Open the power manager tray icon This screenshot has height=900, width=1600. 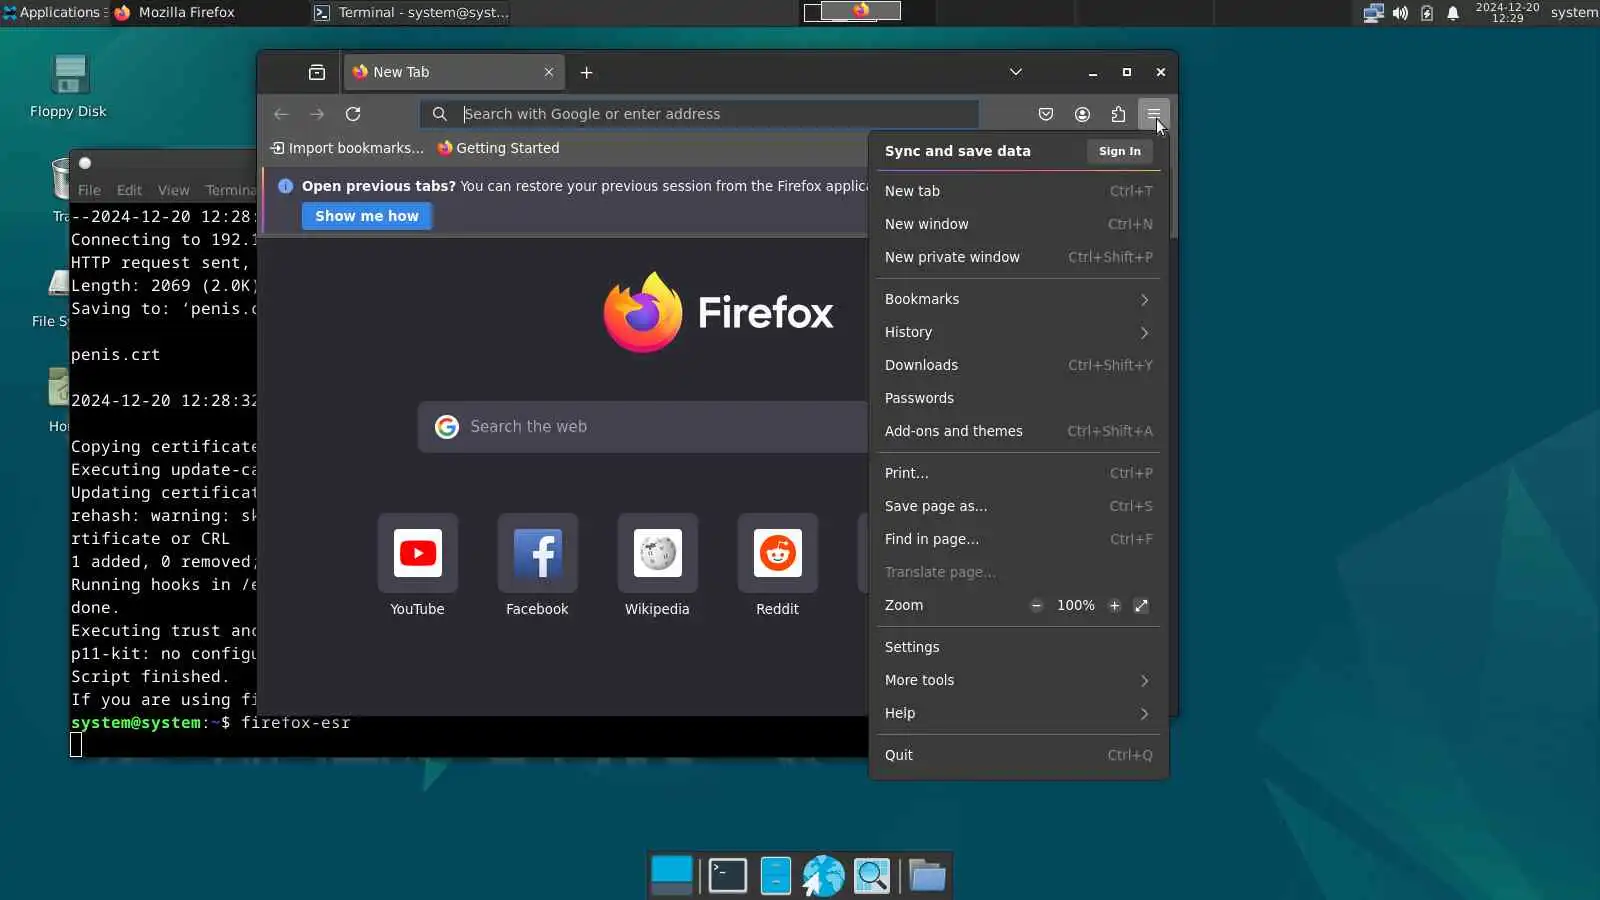click(x=1427, y=13)
